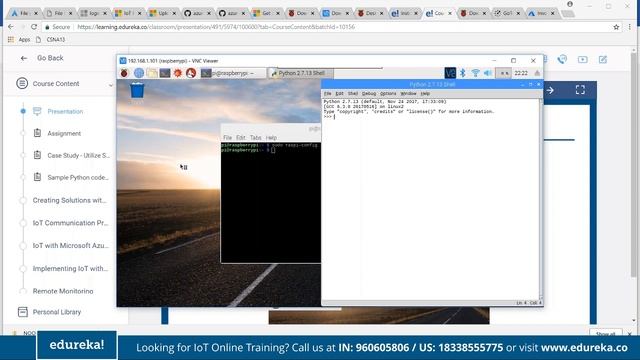This screenshot has height=360, width=640.
Task: Open the Wolfram red wolf icon
Action: [x=191, y=73]
